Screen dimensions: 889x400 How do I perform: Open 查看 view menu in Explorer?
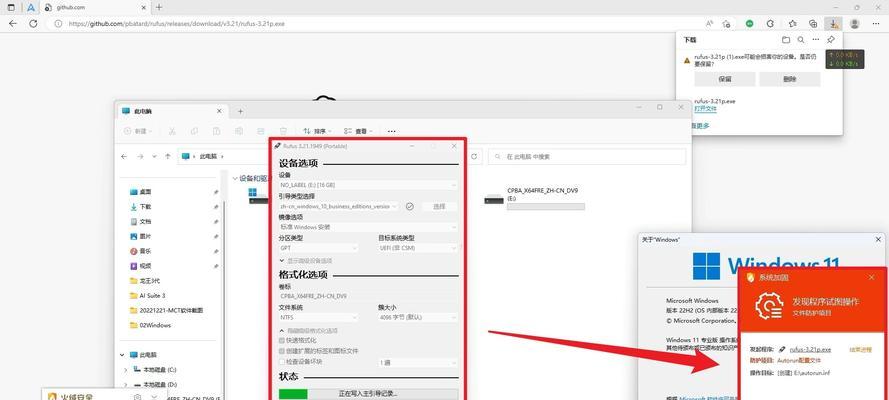tap(358, 131)
